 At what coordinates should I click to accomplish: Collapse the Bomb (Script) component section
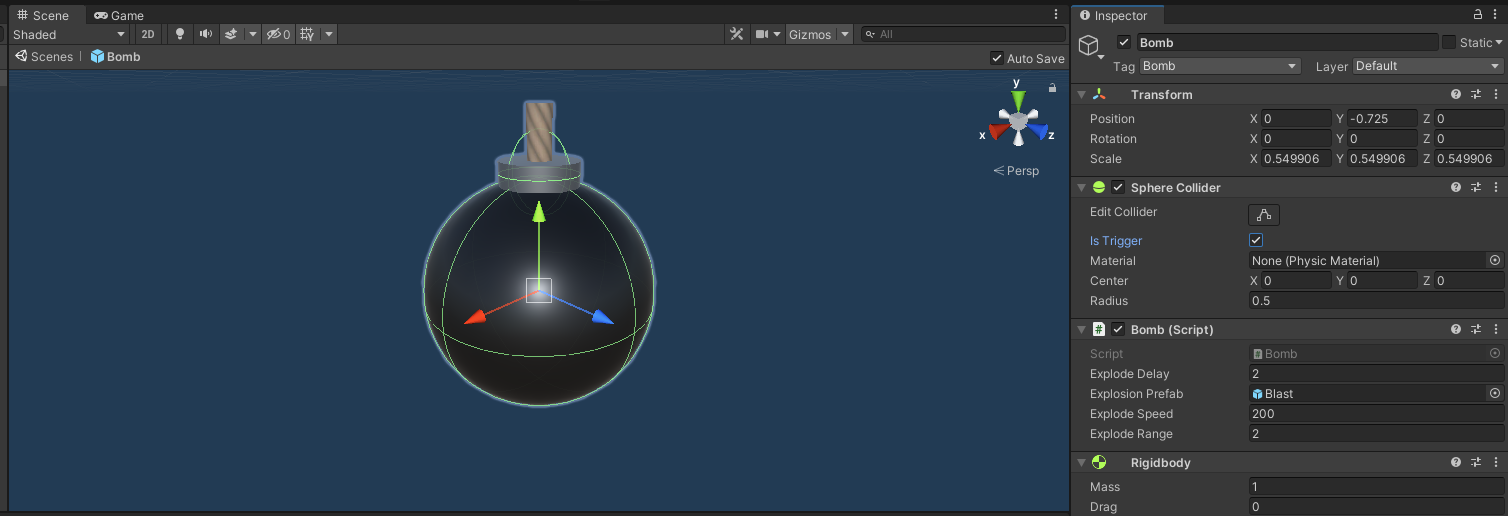click(1081, 330)
